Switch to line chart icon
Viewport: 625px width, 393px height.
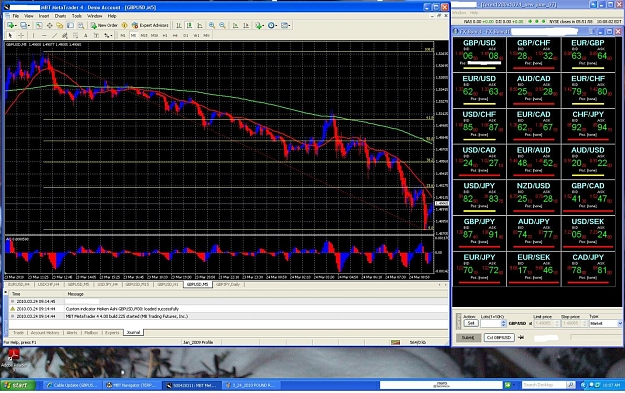coord(200,26)
